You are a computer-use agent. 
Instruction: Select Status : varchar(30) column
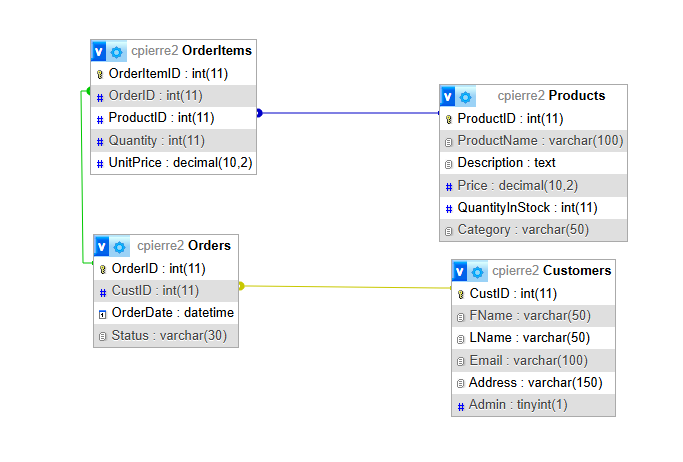point(166,336)
